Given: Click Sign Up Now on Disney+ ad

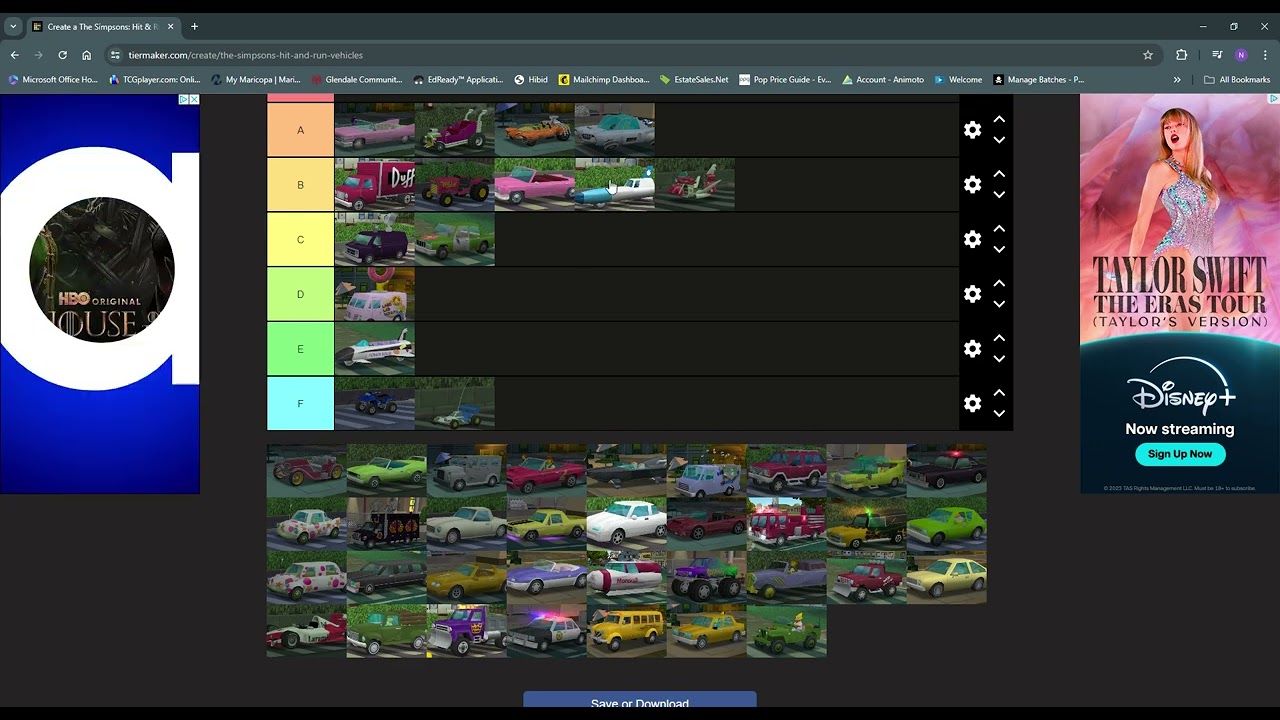Looking at the screenshot, I should [1180, 454].
